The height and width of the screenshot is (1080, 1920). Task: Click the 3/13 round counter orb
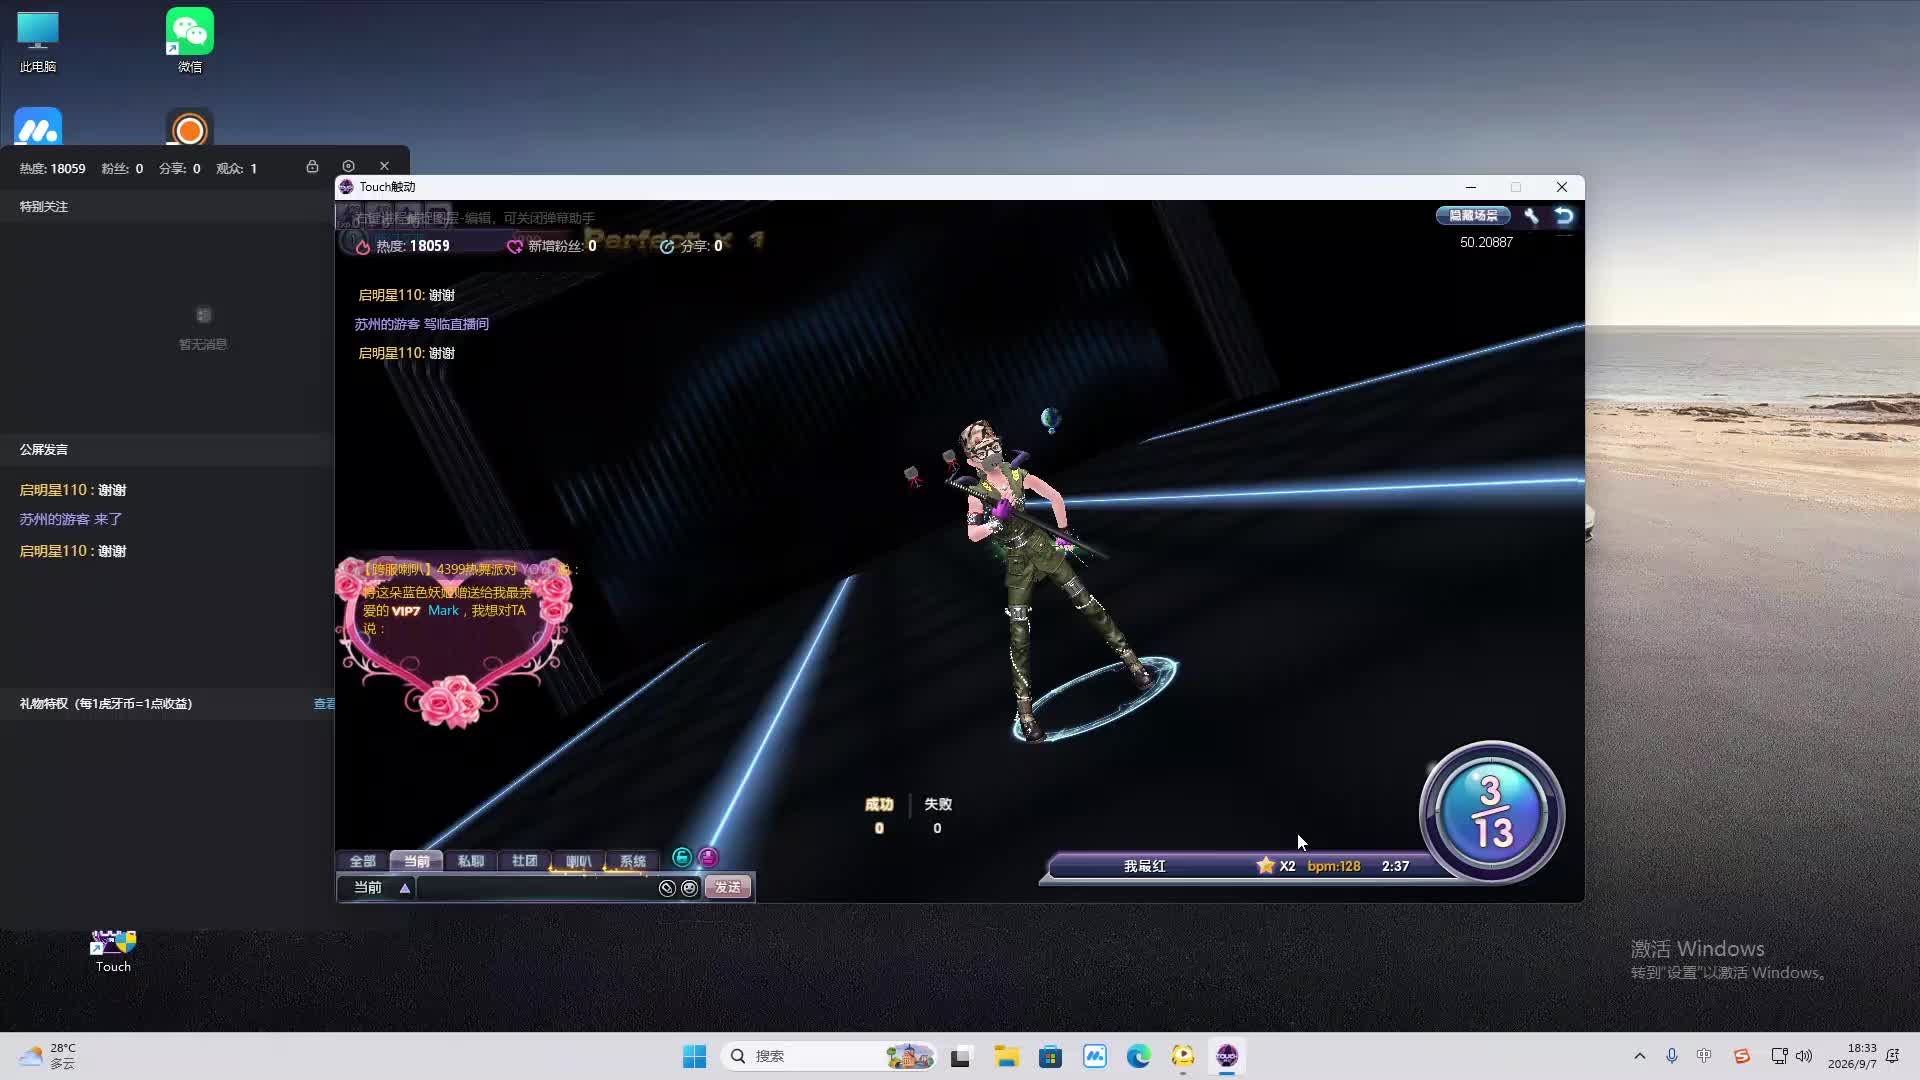click(x=1491, y=812)
